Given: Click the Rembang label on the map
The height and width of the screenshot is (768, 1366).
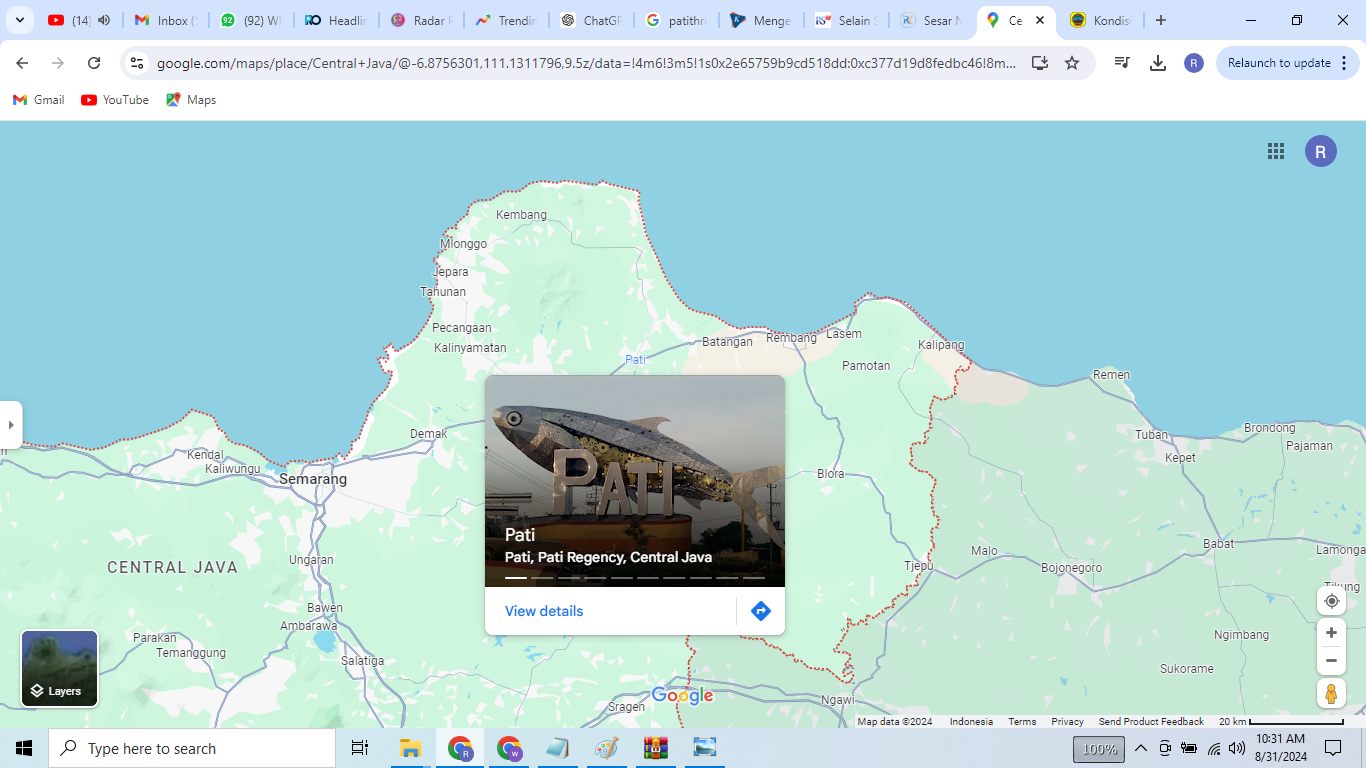Looking at the screenshot, I should click(792, 338).
